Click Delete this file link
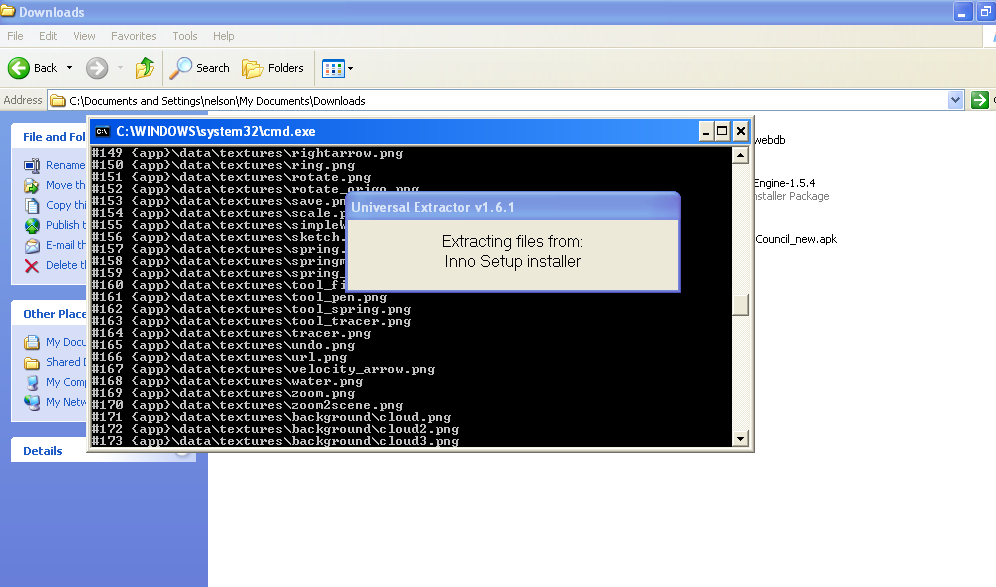This screenshot has width=996, height=587. pyautogui.click(x=65, y=265)
